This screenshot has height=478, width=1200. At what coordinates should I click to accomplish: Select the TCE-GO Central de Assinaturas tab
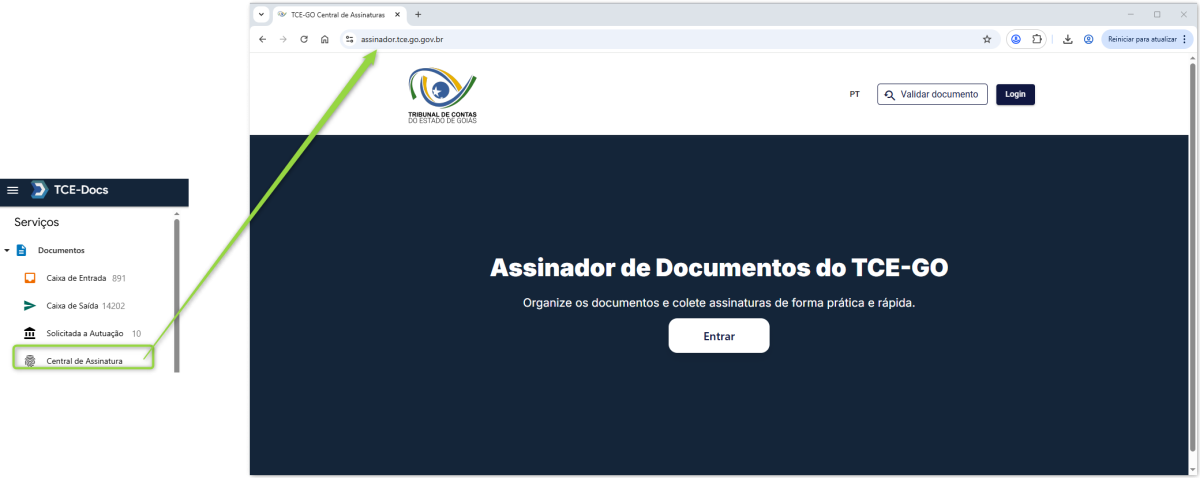pyautogui.click(x=339, y=15)
